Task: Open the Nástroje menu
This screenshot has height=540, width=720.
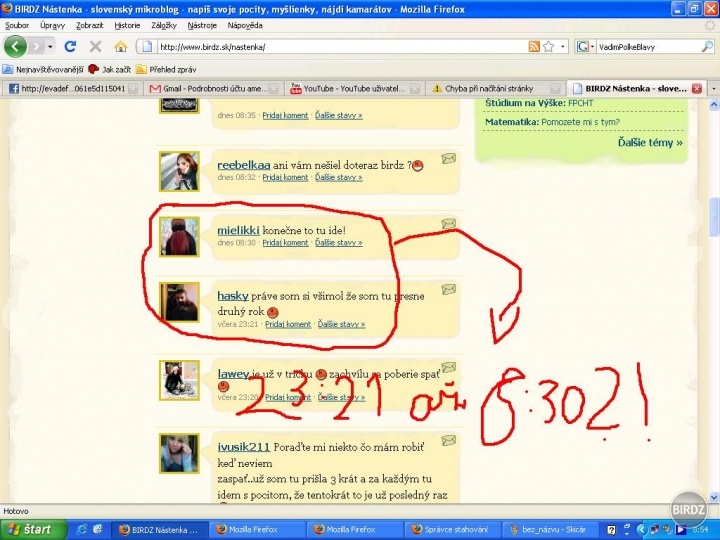Action: [202, 25]
